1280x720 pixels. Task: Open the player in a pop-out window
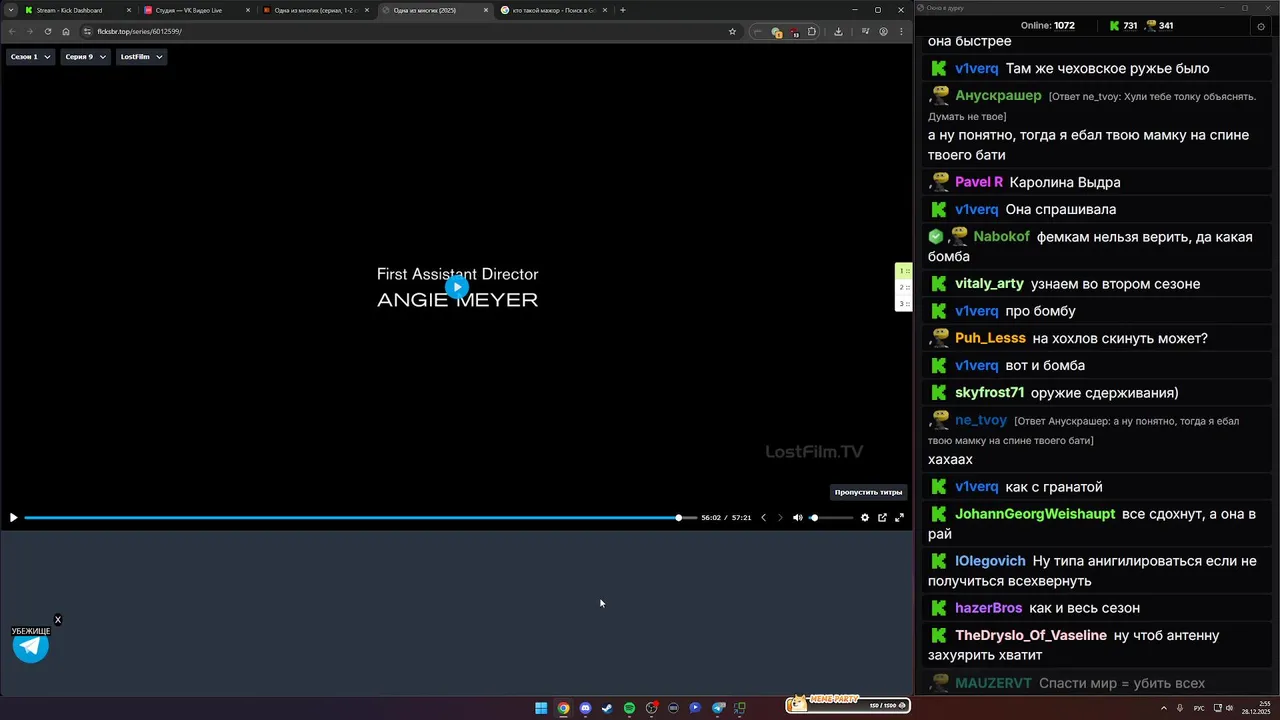[882, 517]
